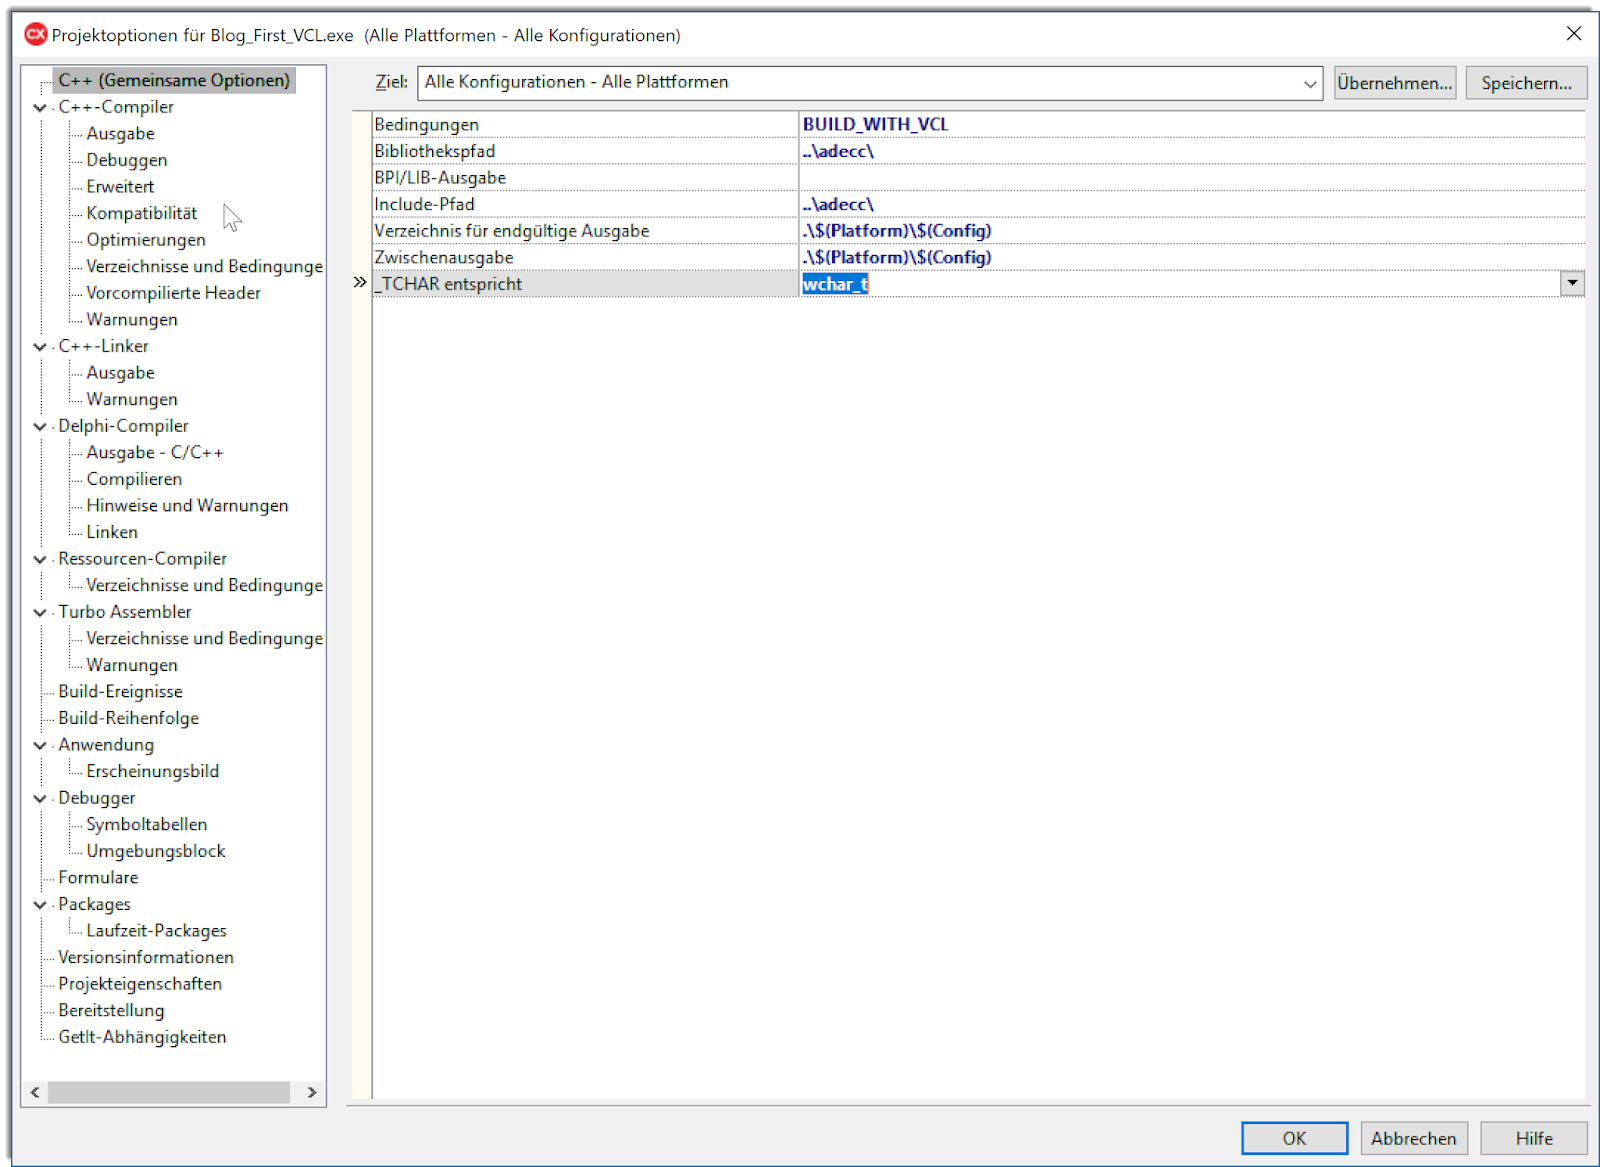Image resolution: width=1600 pixels, height=1167 pixels.
Task: Click the Speichern... button
Action: coord(1526,83)
